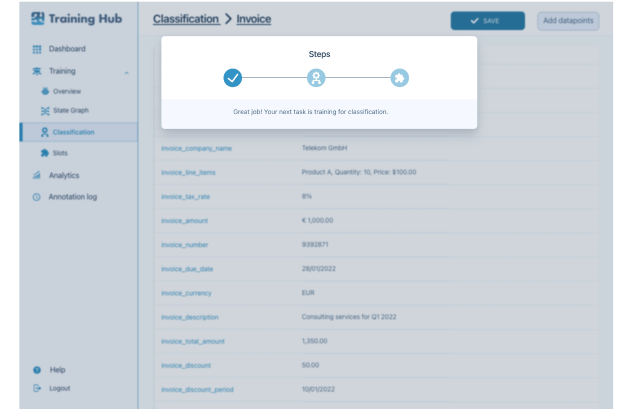This screenshot has height=409, width=633.
Task: Click the Annotation log clock icon
Action: tap(37, 197)
